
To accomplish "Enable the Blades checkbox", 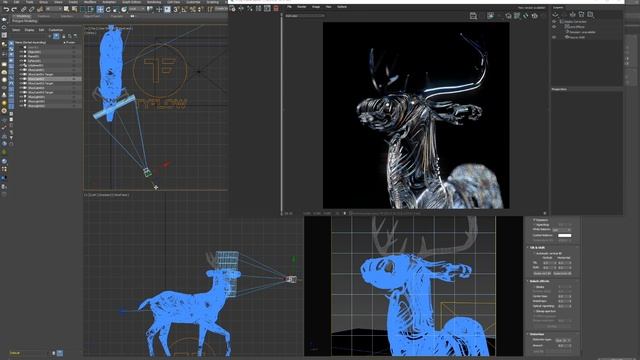I will tap(534, 287).
